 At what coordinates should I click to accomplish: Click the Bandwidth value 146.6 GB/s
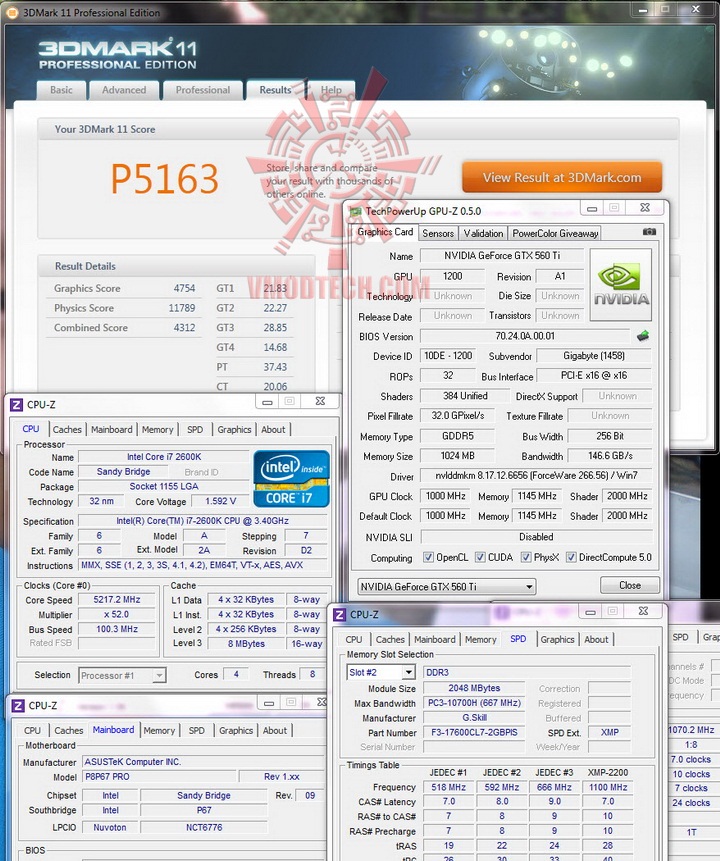click(610, 456)
